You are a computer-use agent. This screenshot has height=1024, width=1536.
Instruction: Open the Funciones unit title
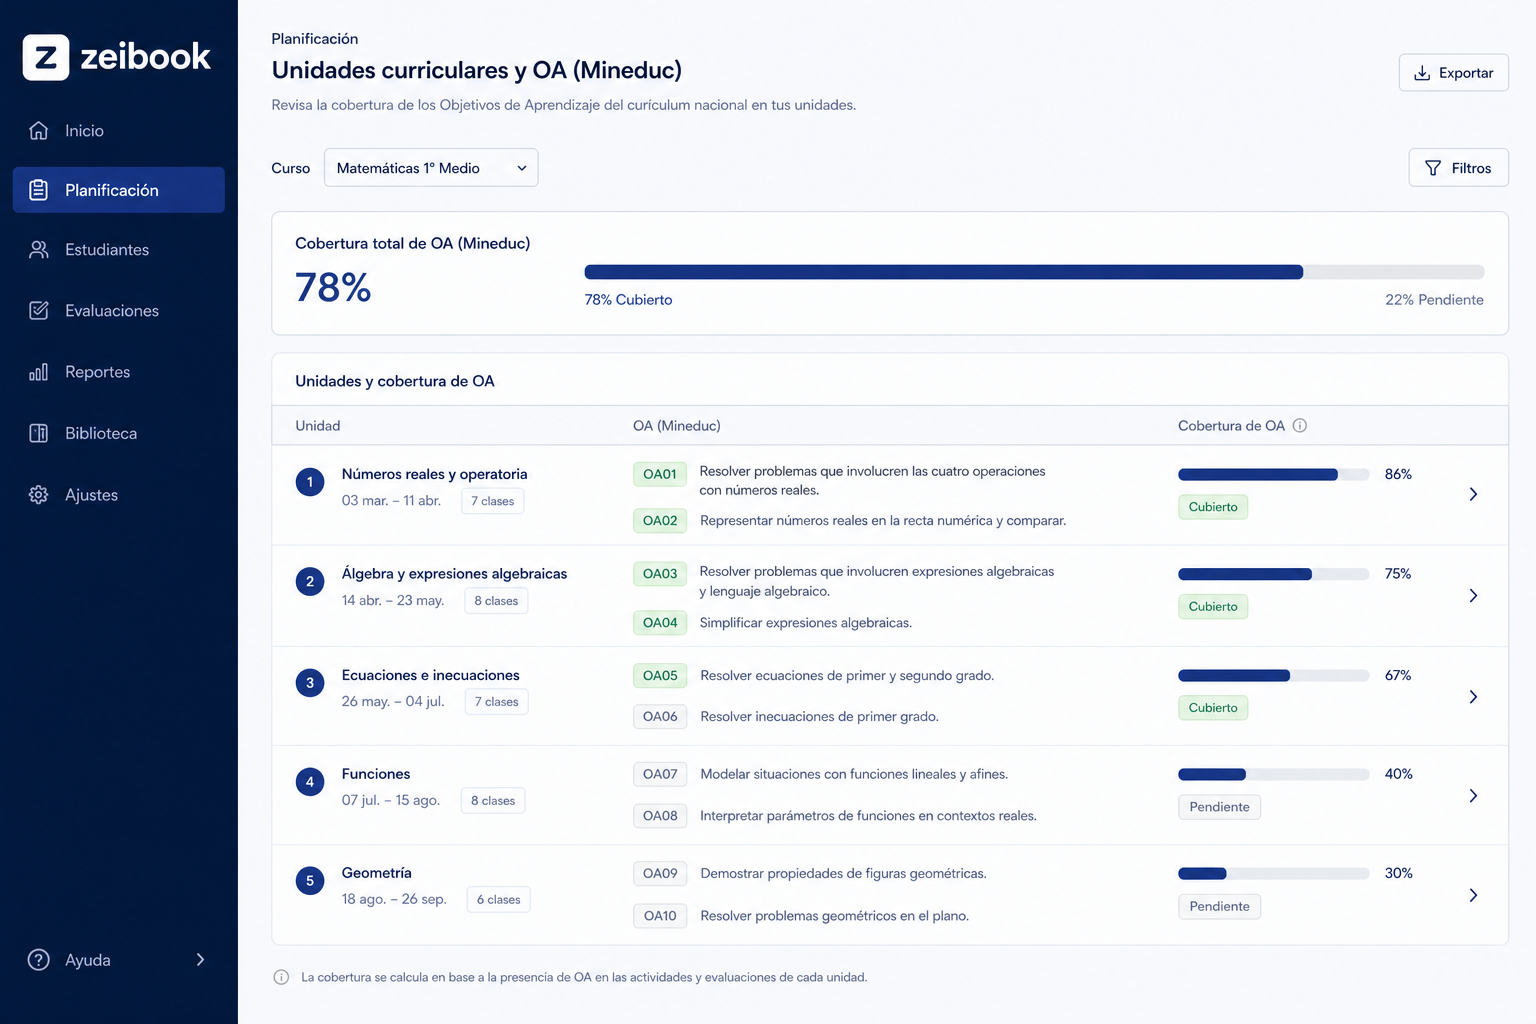pos(376,774)
